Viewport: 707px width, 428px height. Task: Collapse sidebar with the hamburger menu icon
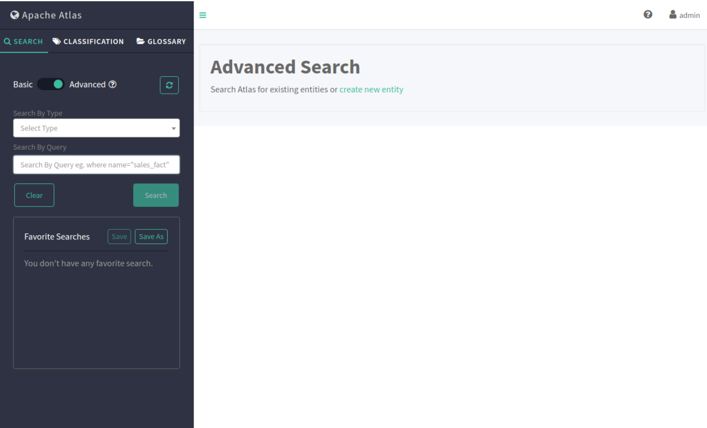coord(203,15)
